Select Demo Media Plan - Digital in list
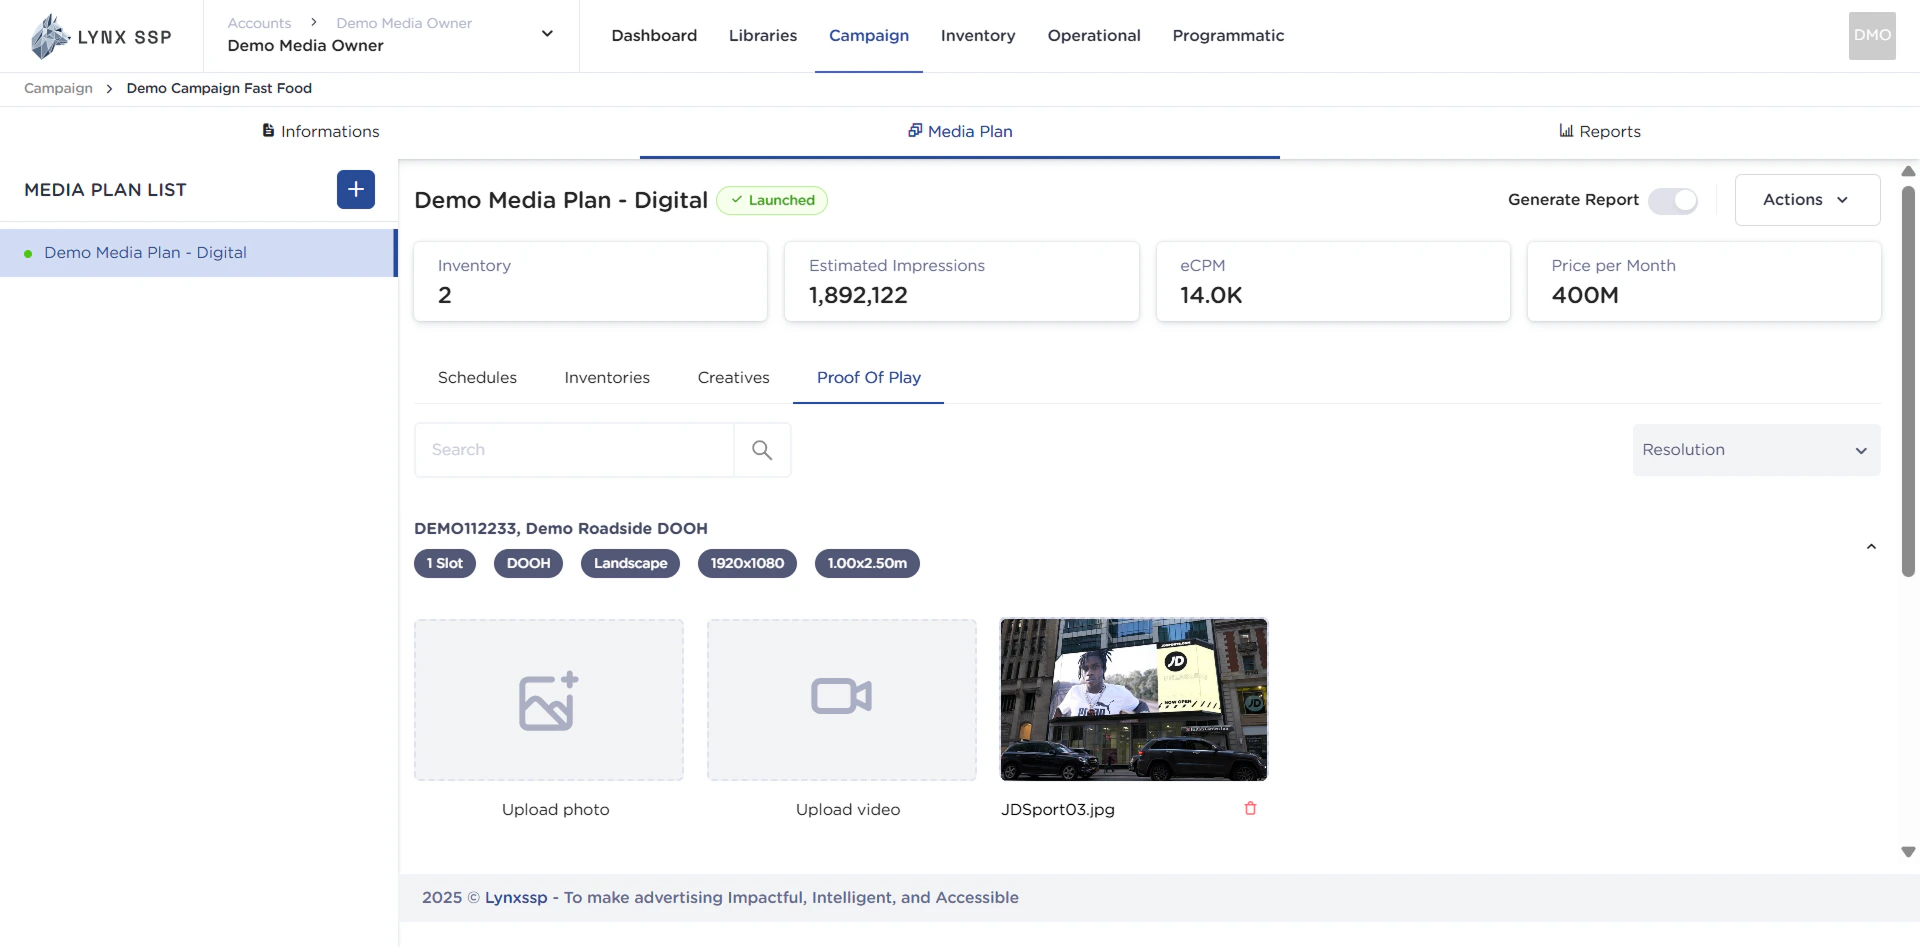This screenshot has height=948, width=1920. point(145,253)
